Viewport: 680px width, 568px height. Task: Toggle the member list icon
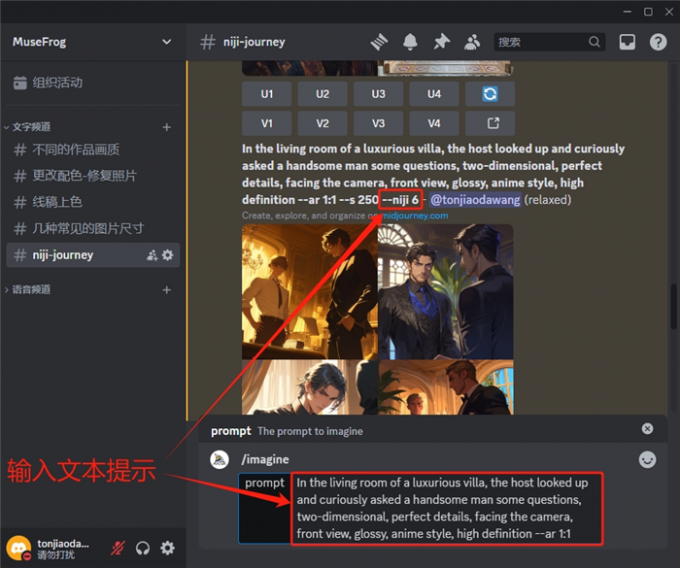coord(472,42)
